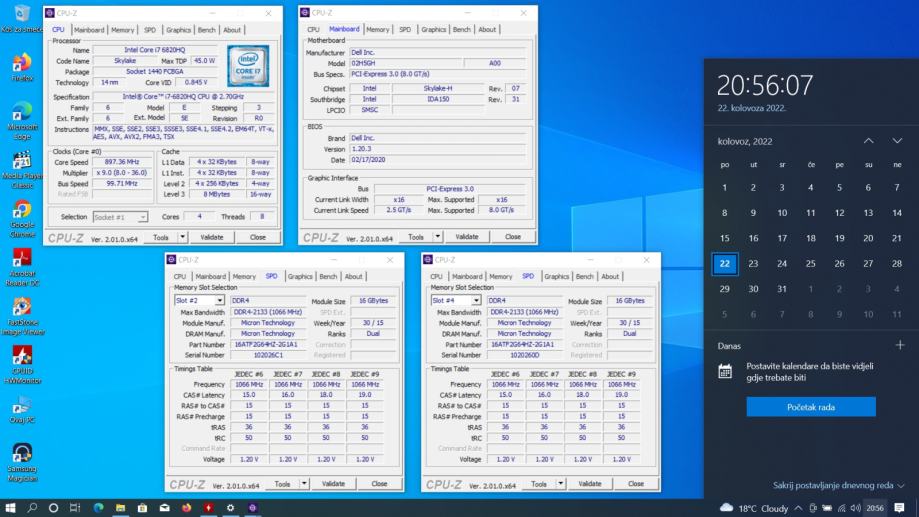919x517 pixels.
Task: Select day 15 in the calendar
Action: click(x=725, y=238)
